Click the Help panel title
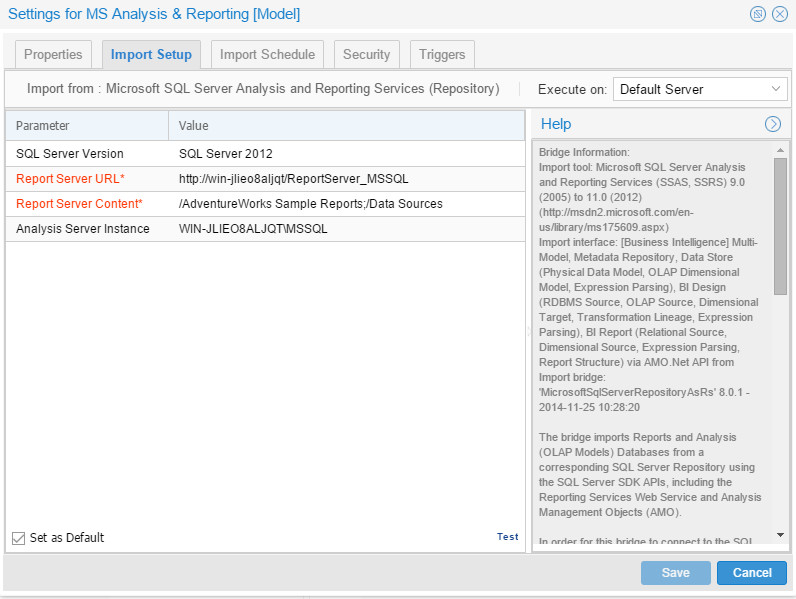The width and height of the screenshot is (796, 599). coord(556,124)
